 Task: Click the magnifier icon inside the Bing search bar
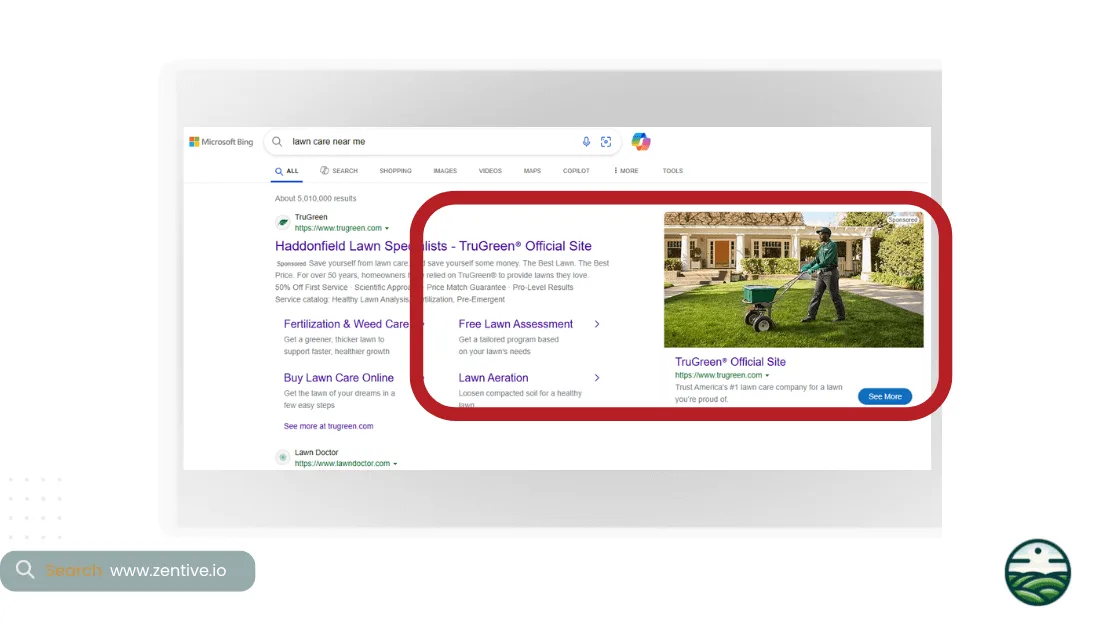click(277, 141)
